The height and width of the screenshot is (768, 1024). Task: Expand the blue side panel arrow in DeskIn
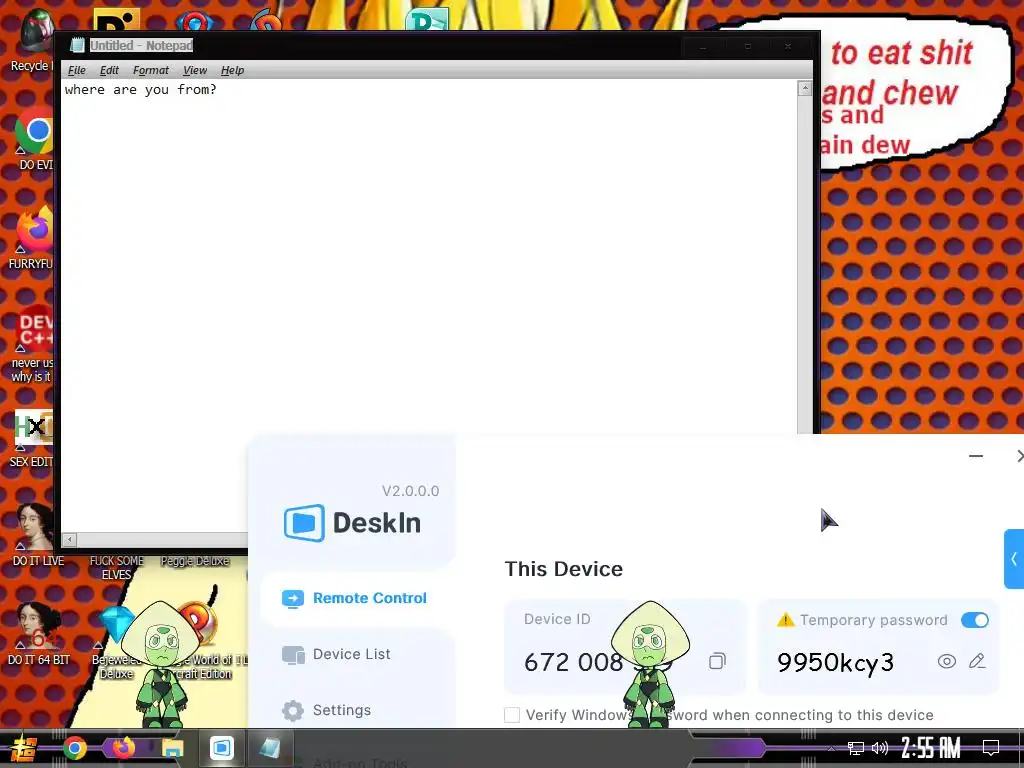(x=1014, y=559)
